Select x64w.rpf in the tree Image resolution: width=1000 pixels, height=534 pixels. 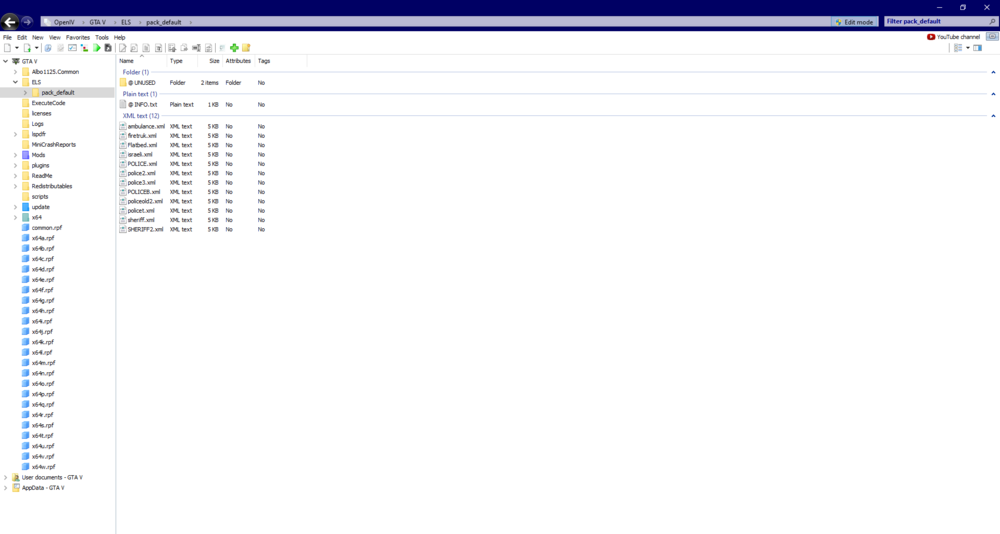(x=43, y=467)
